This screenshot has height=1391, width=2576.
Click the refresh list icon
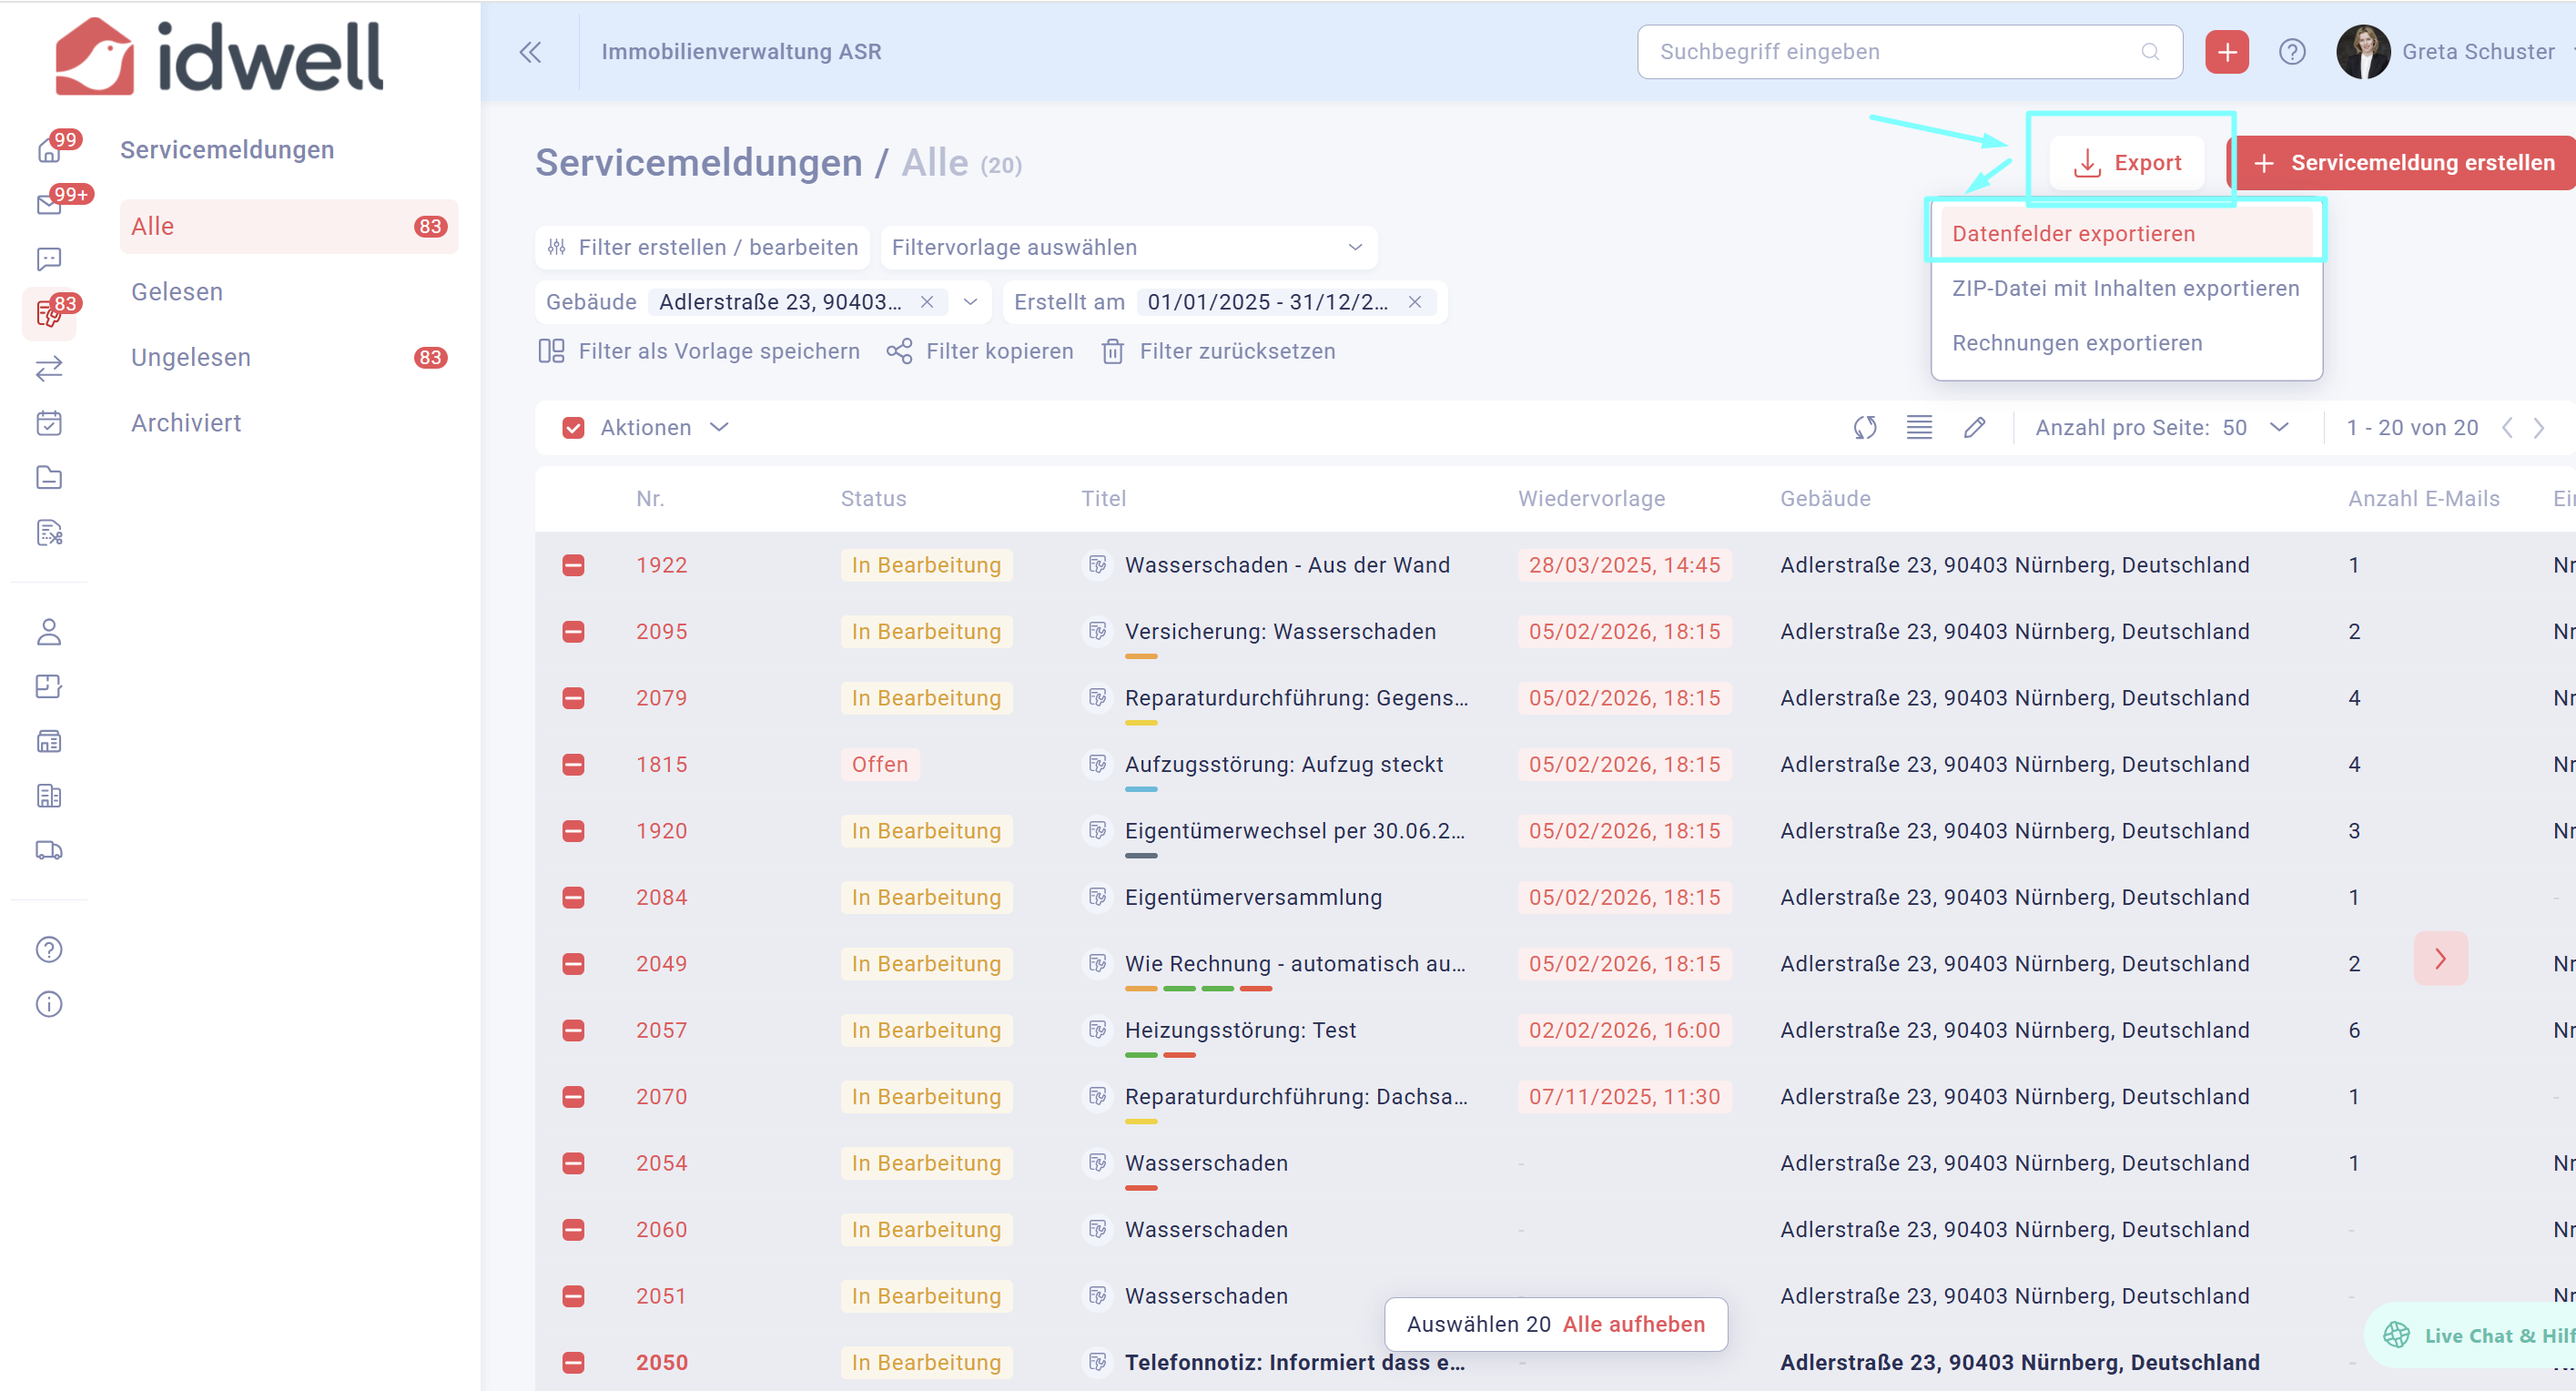(x=1864, y=428)
